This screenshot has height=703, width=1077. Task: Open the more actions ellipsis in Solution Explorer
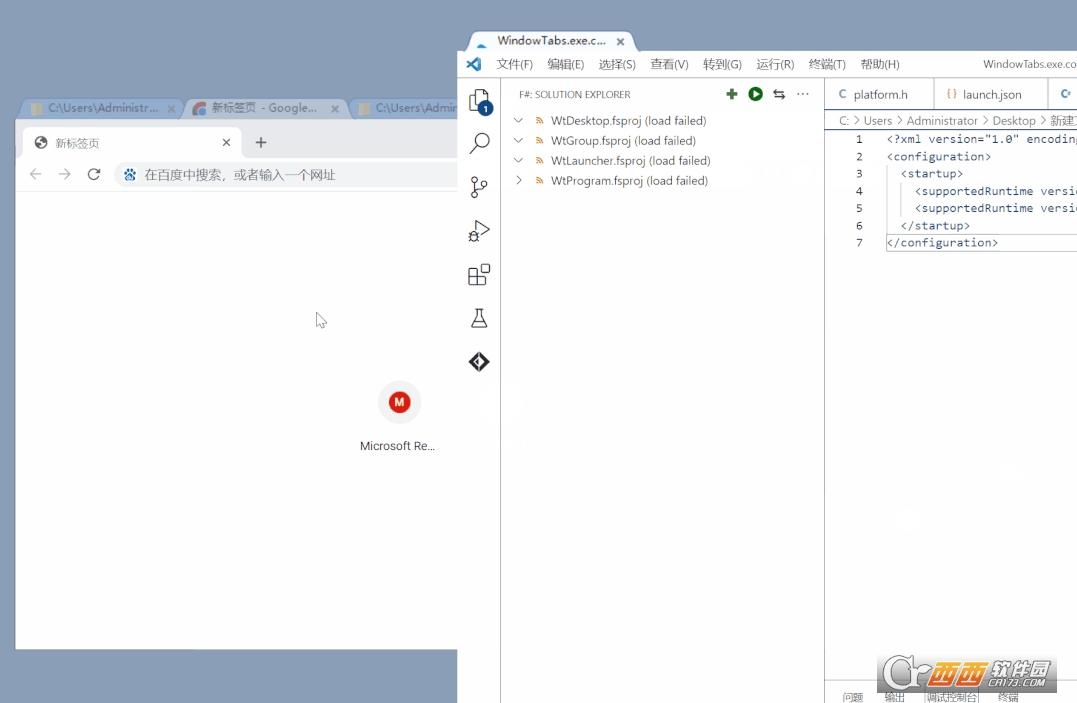(x=802, y=94)
